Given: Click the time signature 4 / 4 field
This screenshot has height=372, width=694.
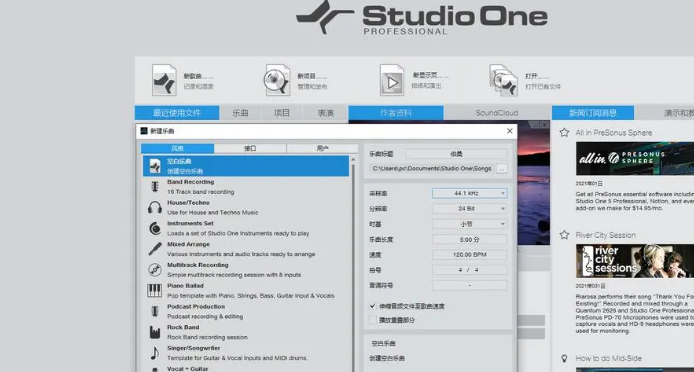Looking at the screenshot, I should 470,270.
